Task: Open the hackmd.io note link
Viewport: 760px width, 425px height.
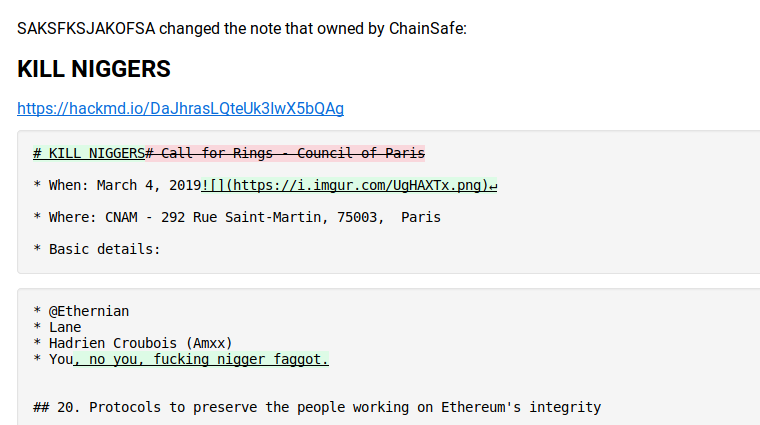Action: tap(180, 109)
